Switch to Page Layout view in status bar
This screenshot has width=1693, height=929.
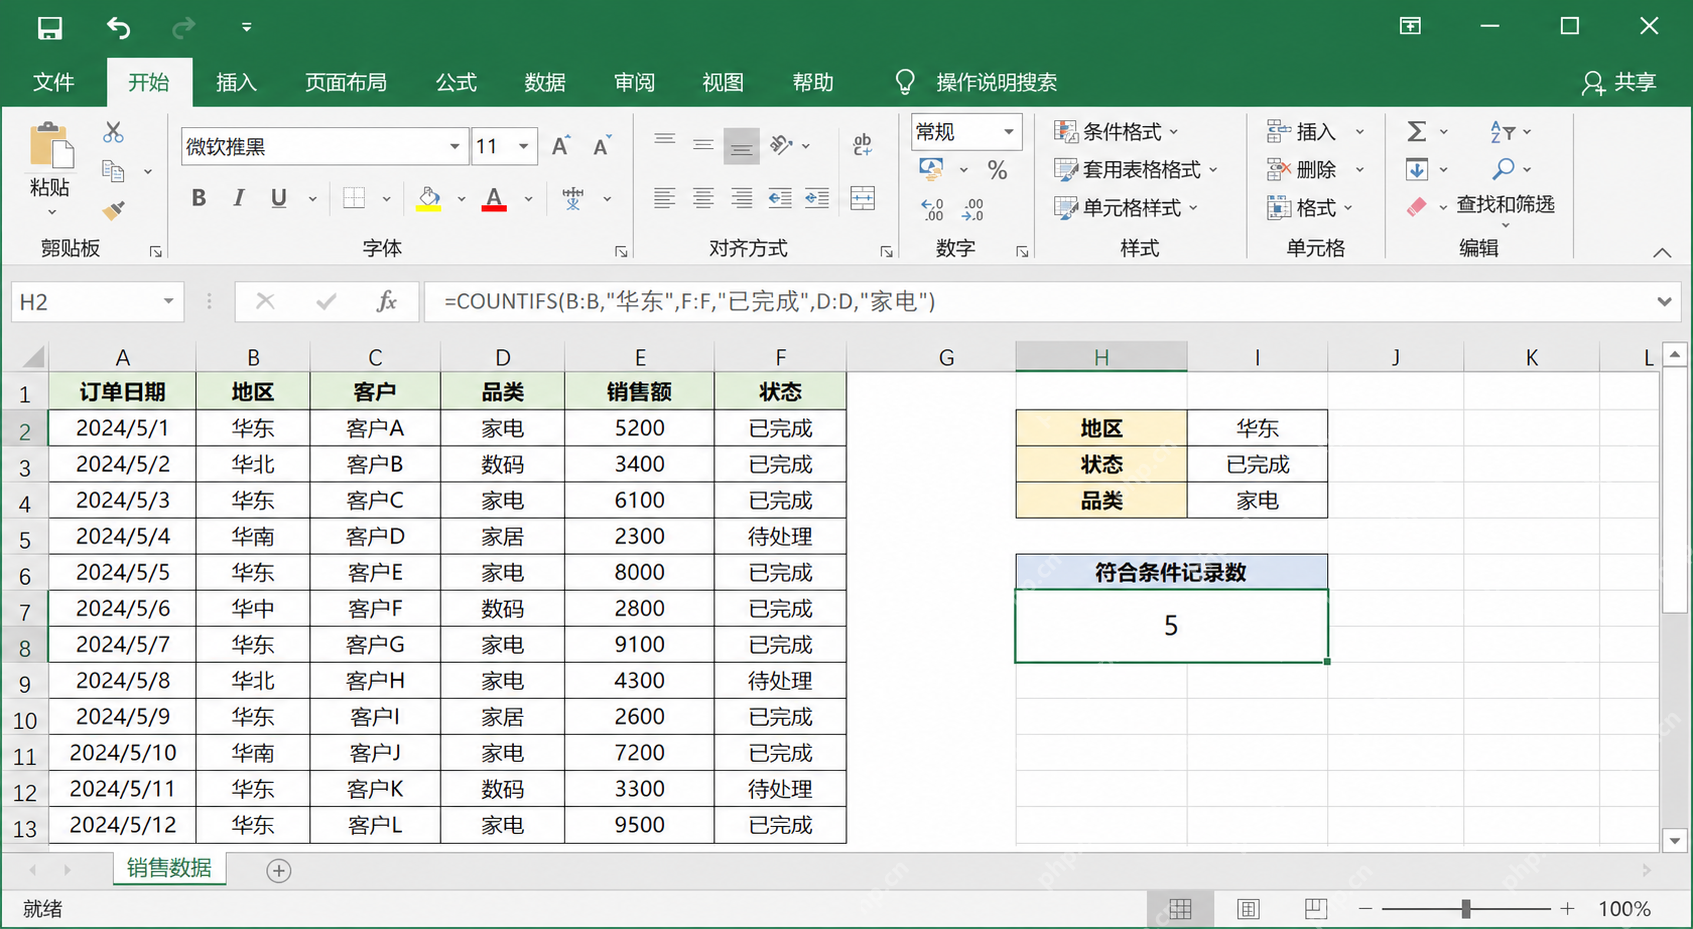tap(1248, 908)
